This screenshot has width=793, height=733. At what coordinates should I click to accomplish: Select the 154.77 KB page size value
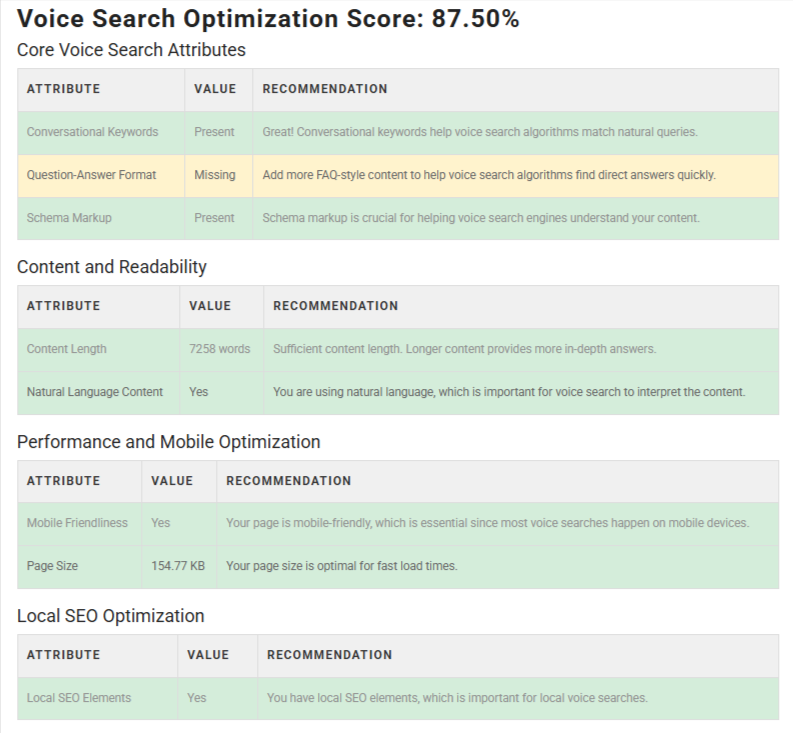click(x=178, y=566)
